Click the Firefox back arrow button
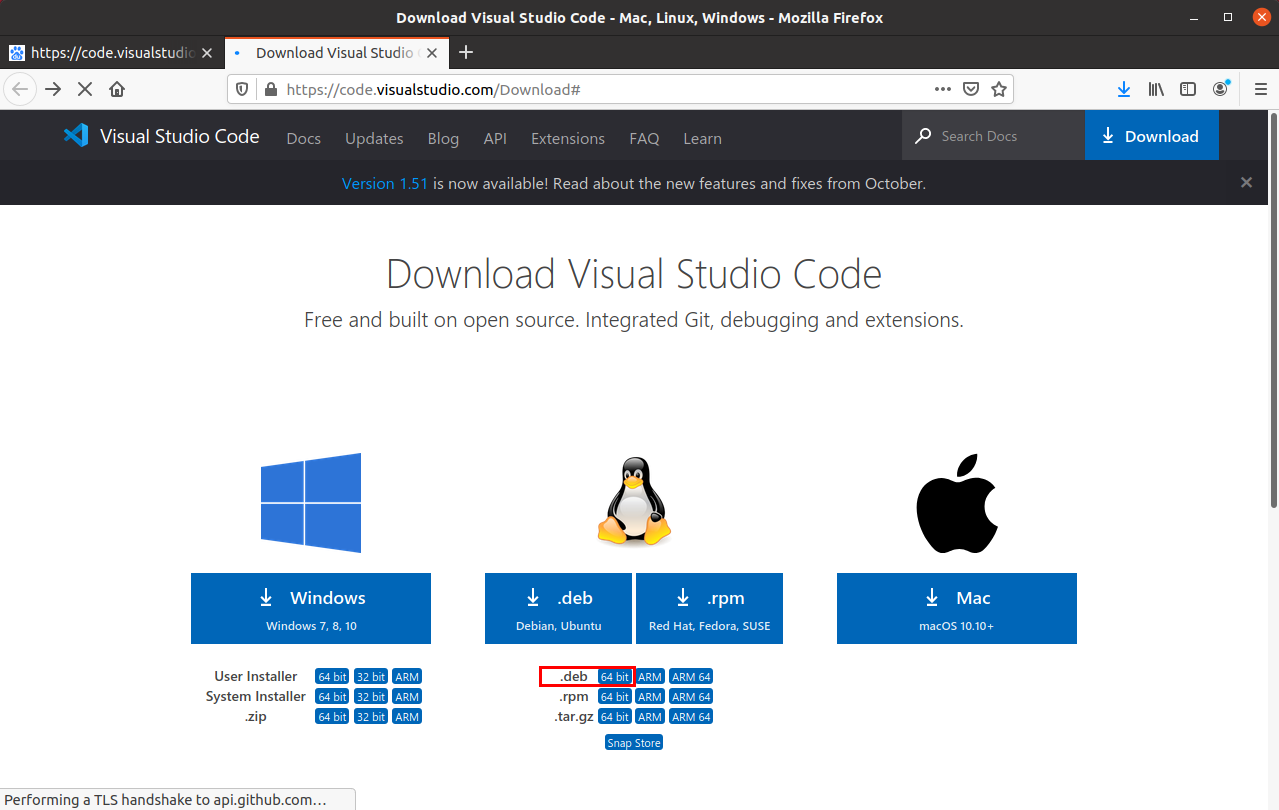1279x810 pixels. point(21,89)
